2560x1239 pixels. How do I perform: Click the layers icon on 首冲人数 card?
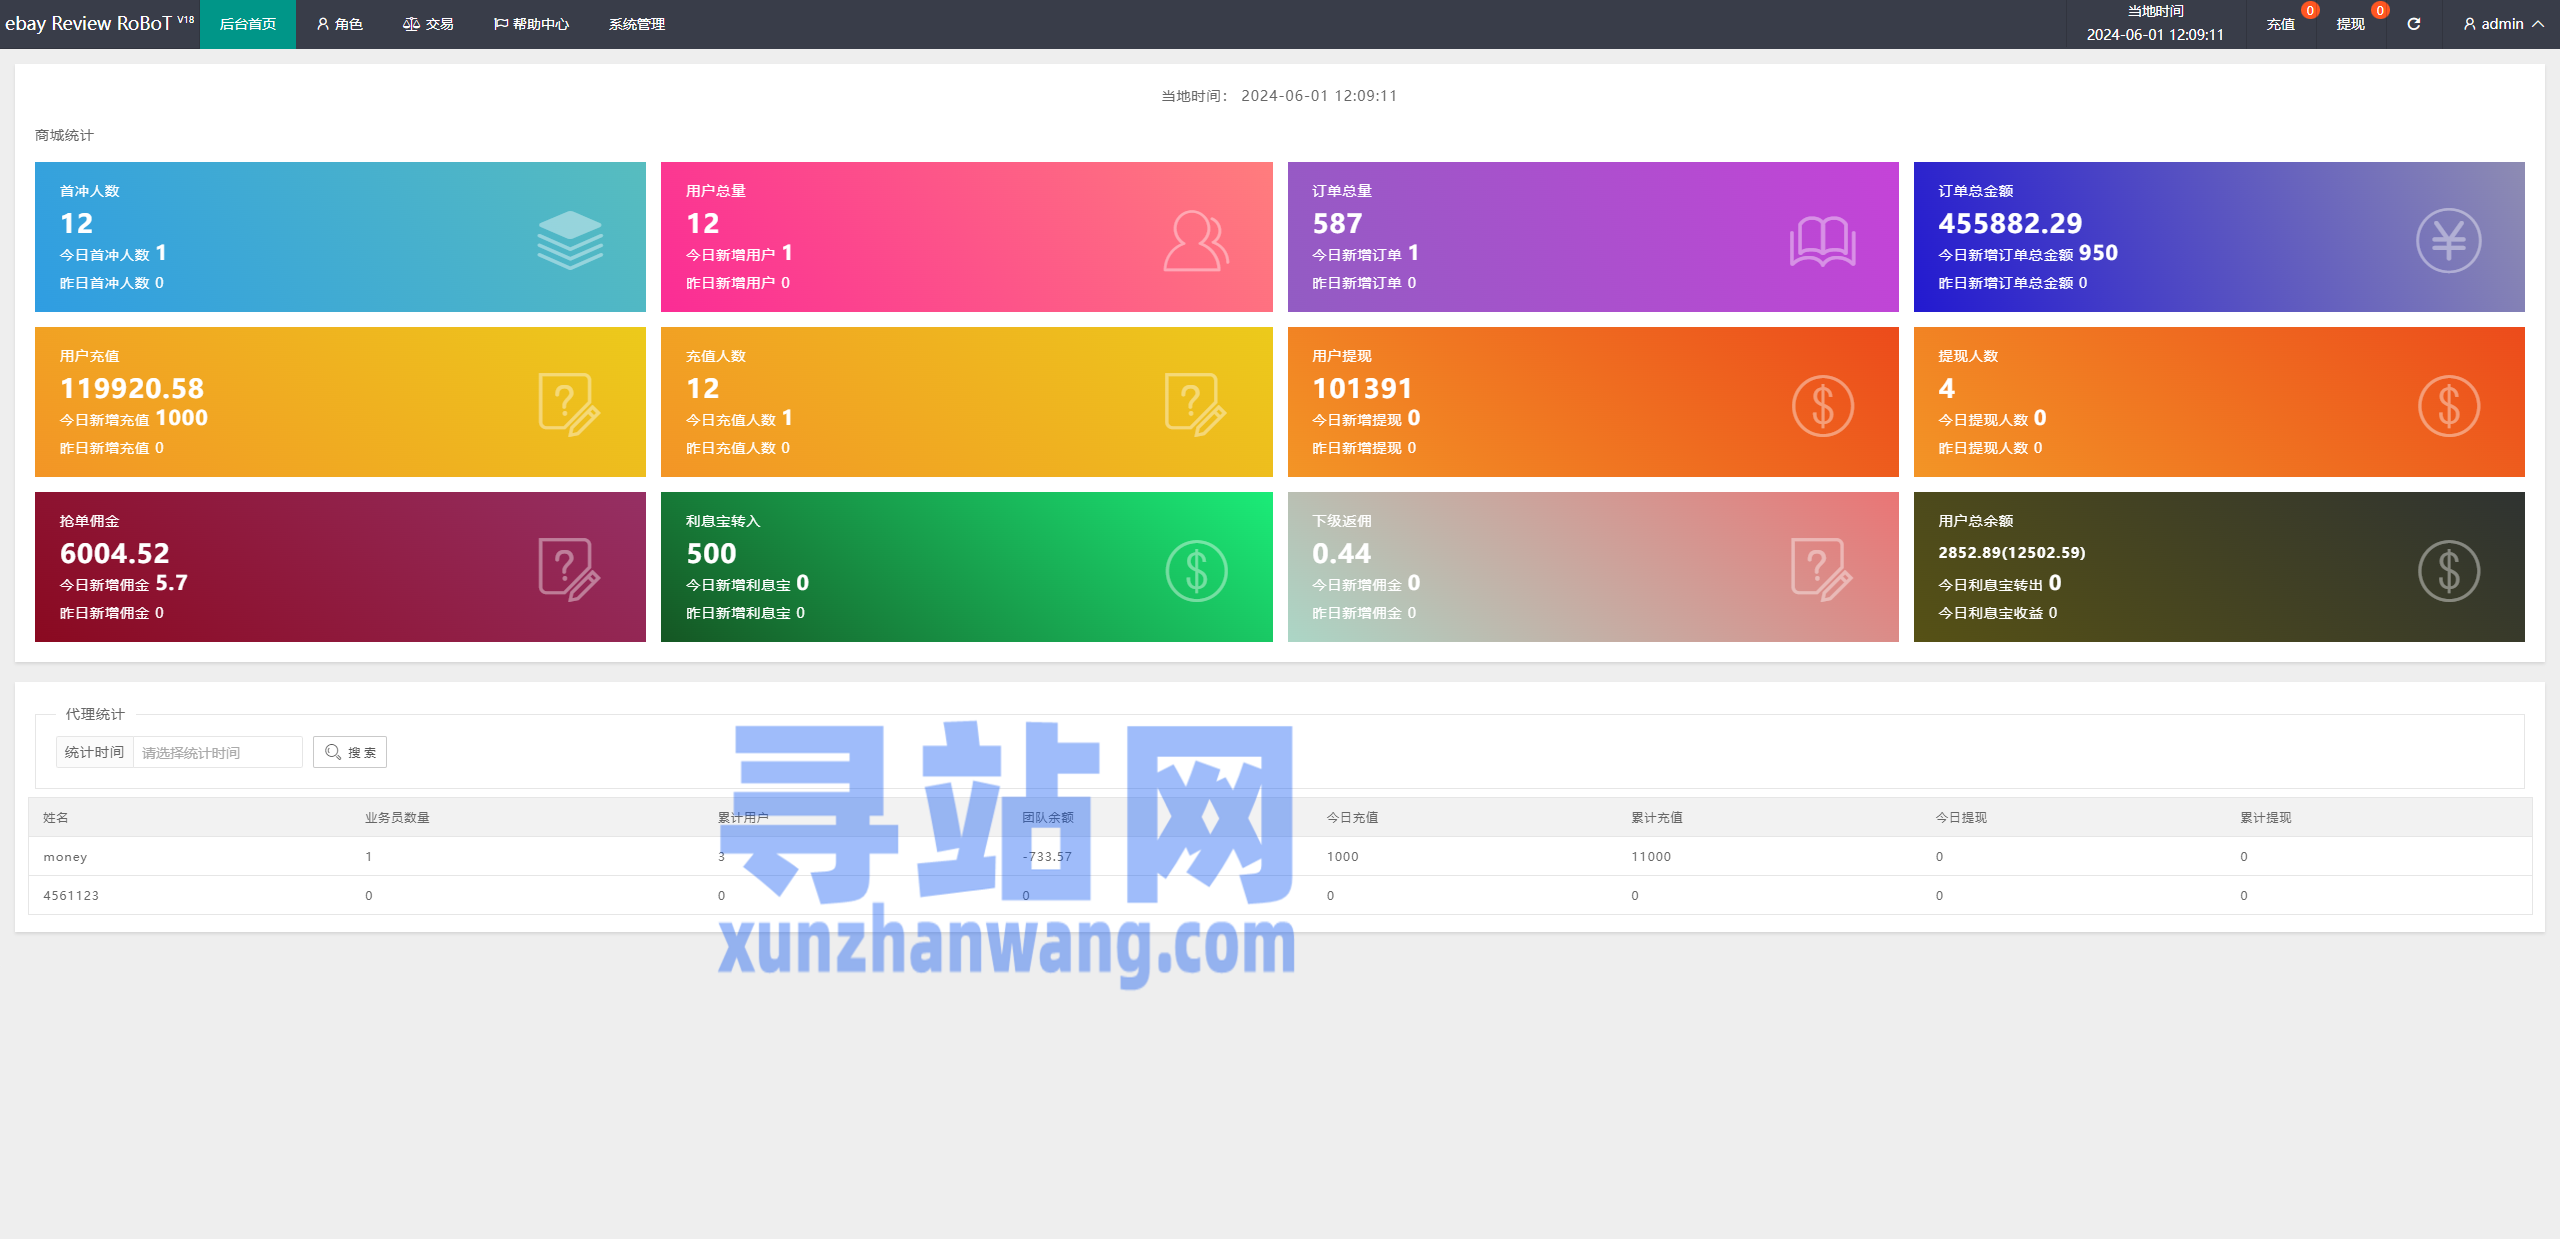tap(570, 240)
